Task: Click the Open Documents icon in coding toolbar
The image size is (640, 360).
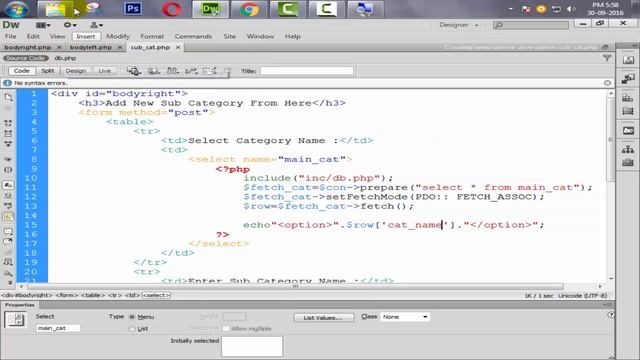Action: (8, 98)
